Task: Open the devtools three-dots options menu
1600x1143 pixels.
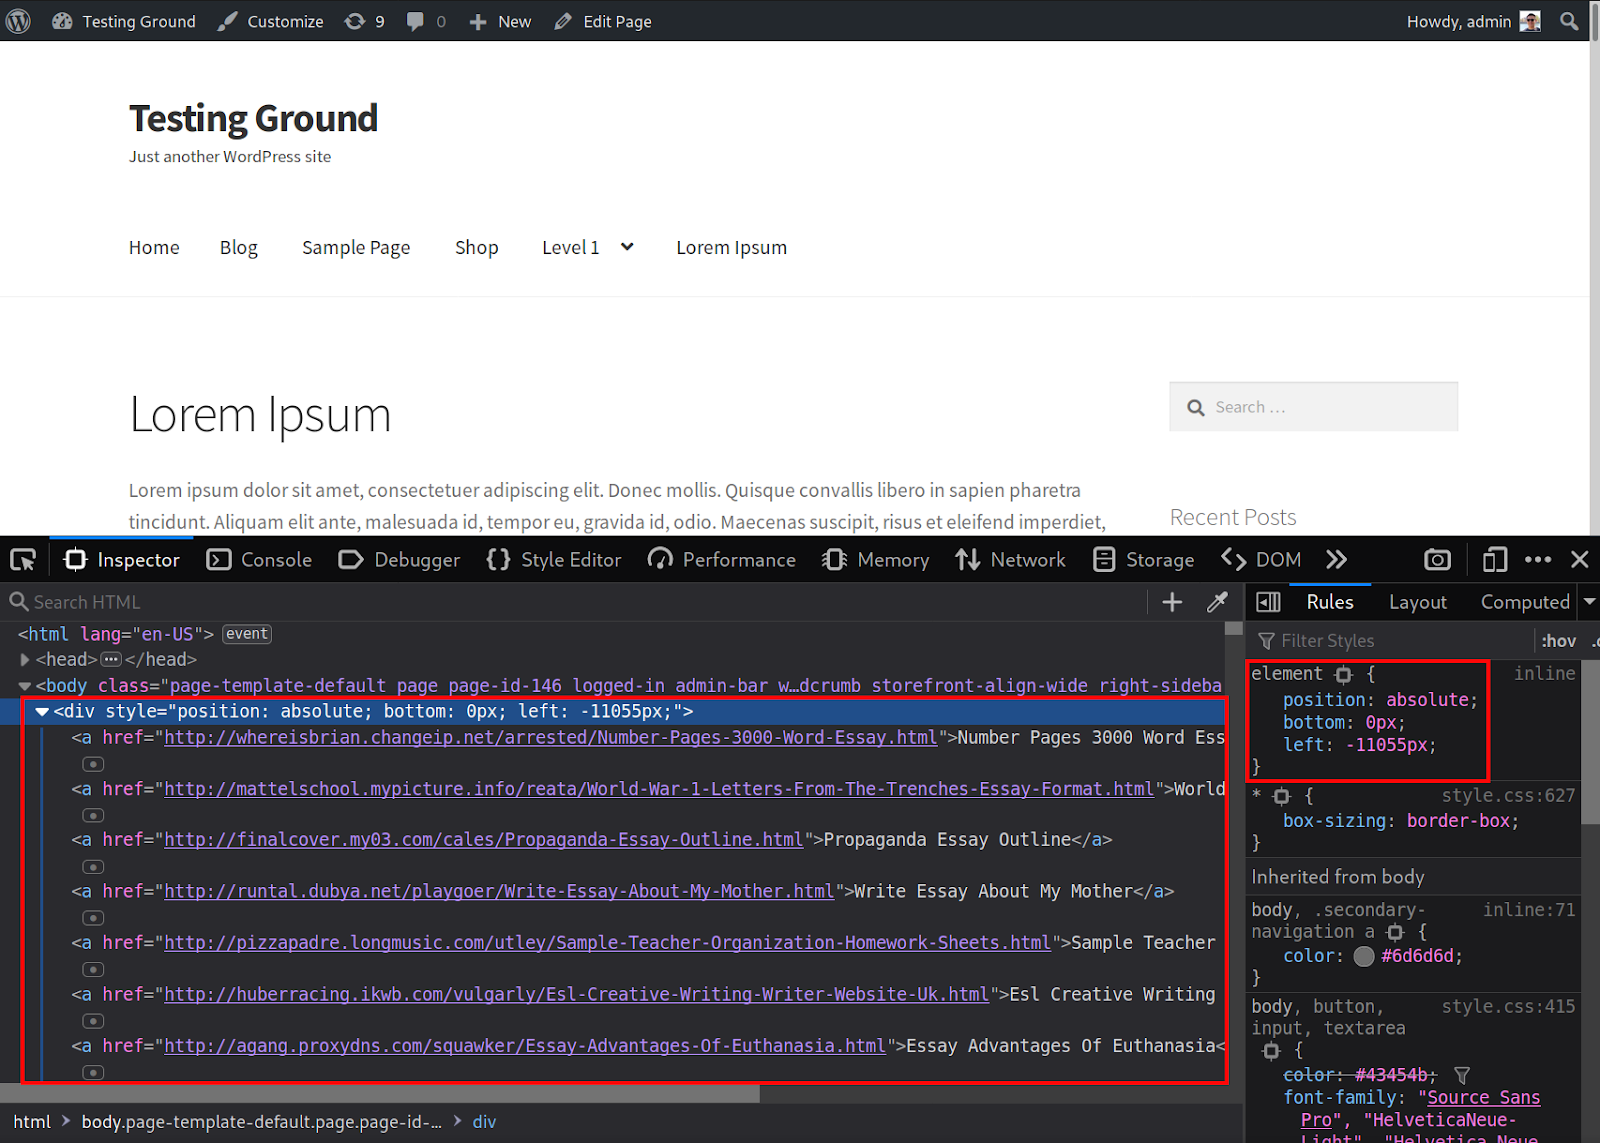Action: click(1538, 560)
